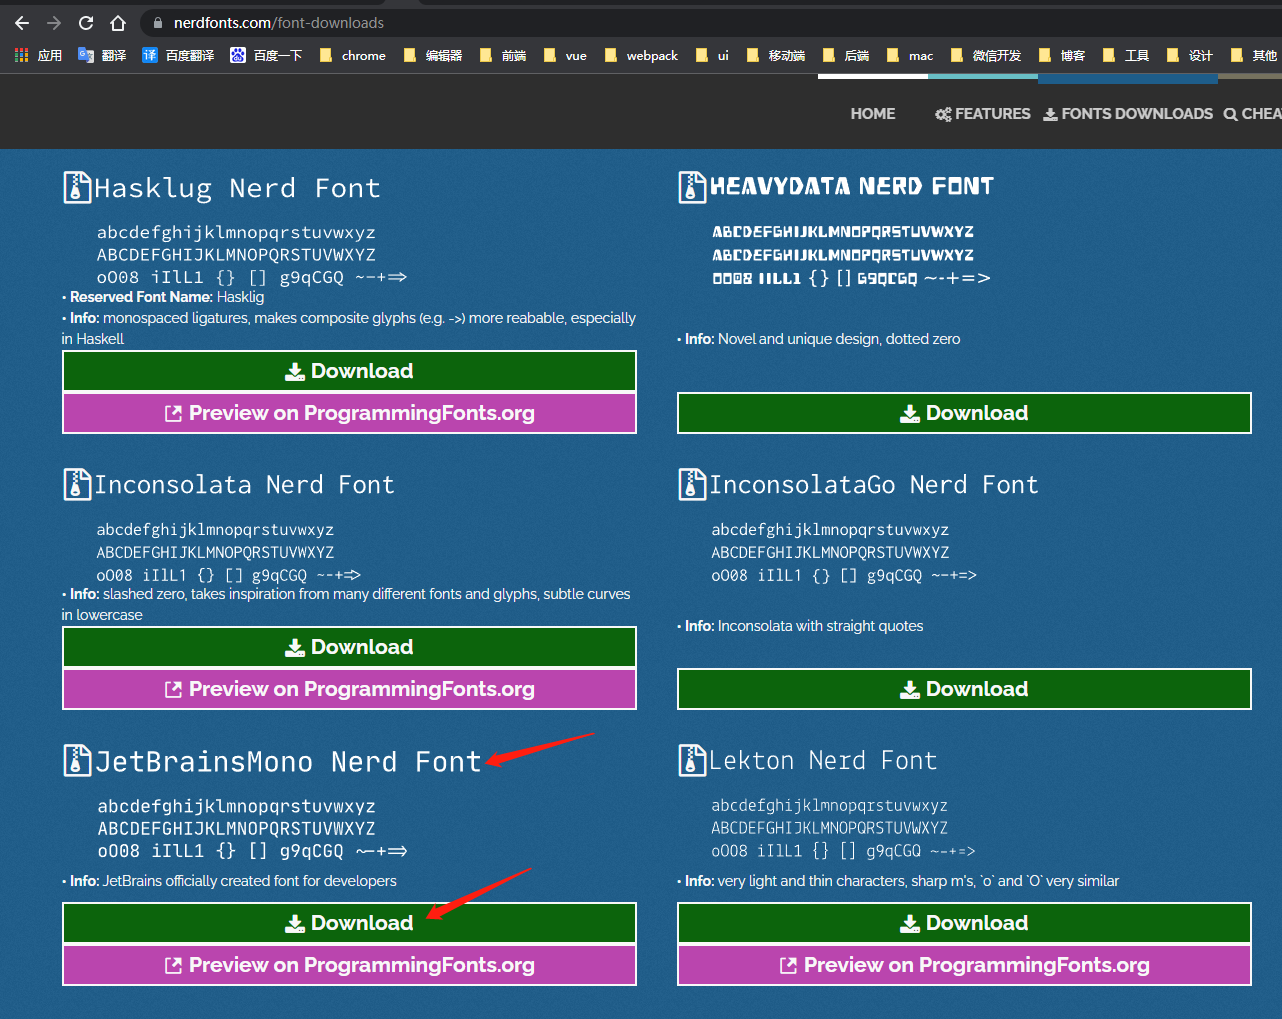Preview Hasklug on ProgrammingFonts.org
Viewport: 1282px width, 1019px height.
point(349,413)
